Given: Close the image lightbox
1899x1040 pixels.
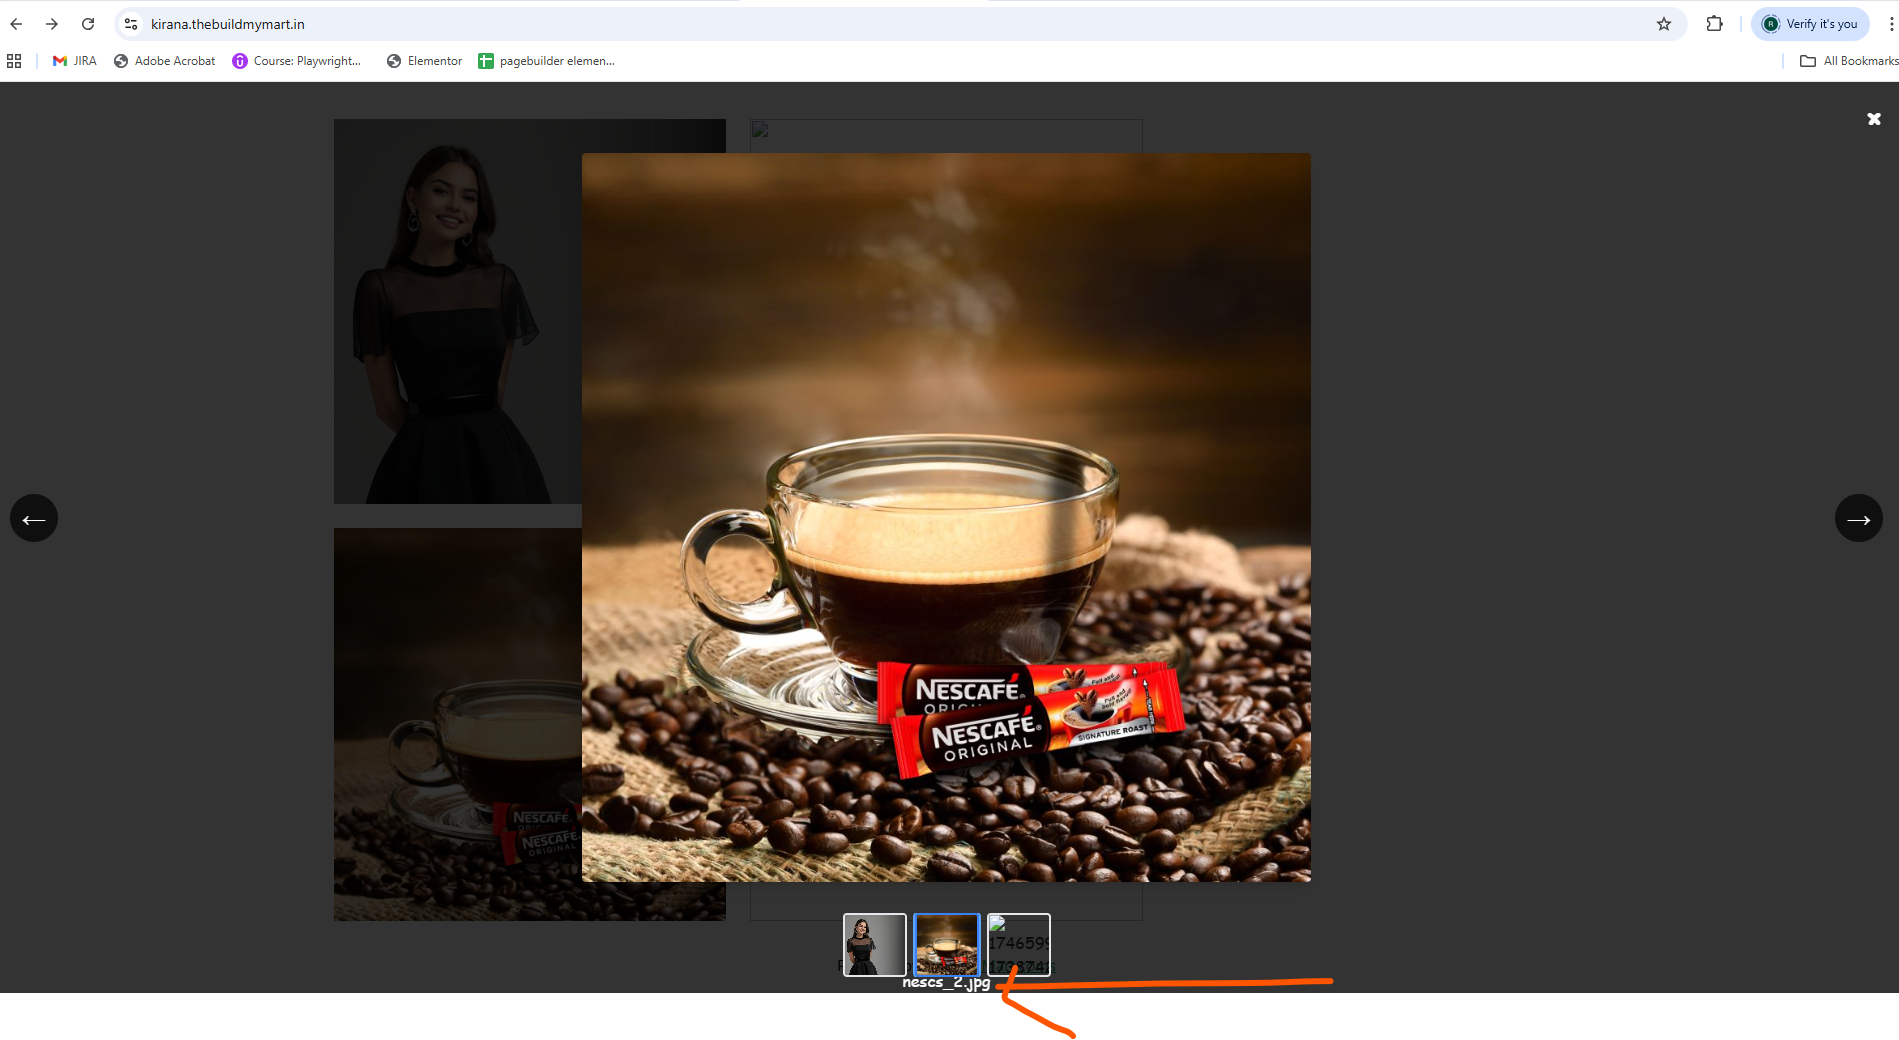Looking at the screenshot, I should click(x=1874, y=119).
